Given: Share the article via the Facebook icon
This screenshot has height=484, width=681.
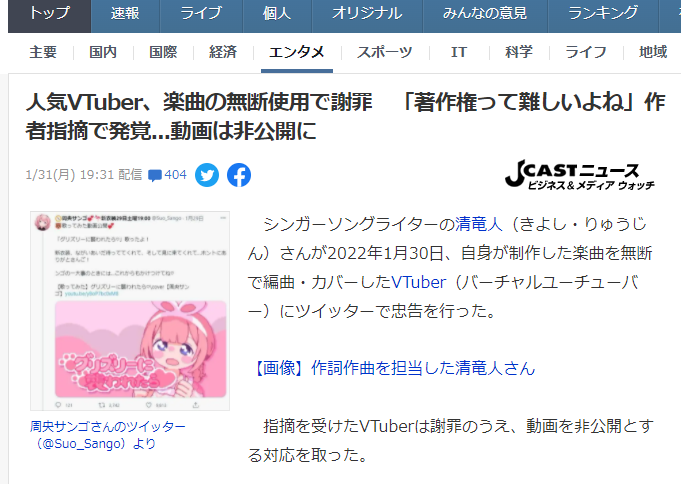Looking at the screenshot, I should coord(239,175).
